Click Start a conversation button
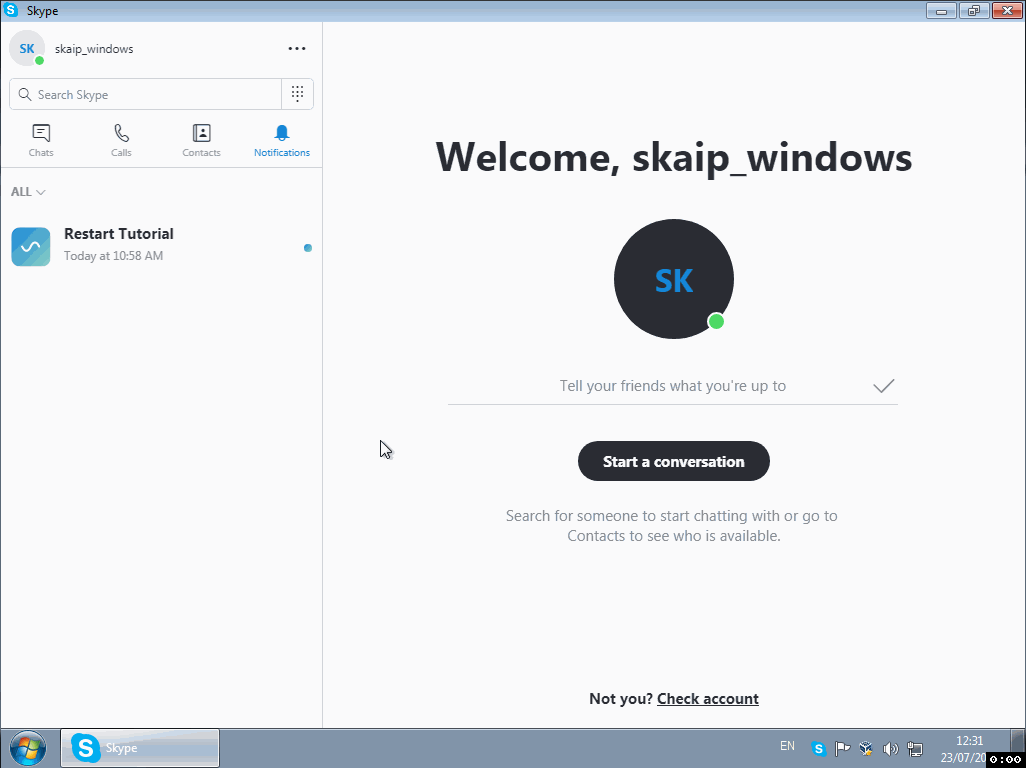The height and width of the screenshot is (768, 1026). click(x=673, y=461)
